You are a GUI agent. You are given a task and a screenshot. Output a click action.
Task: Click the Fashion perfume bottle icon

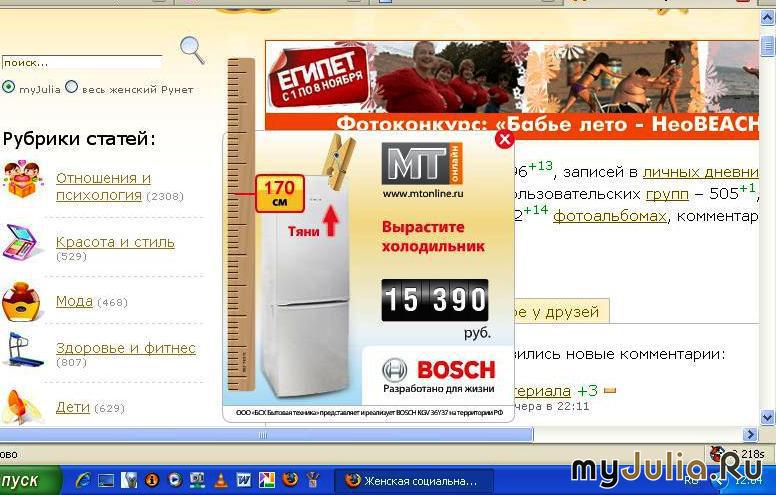[x=21, y=300]
